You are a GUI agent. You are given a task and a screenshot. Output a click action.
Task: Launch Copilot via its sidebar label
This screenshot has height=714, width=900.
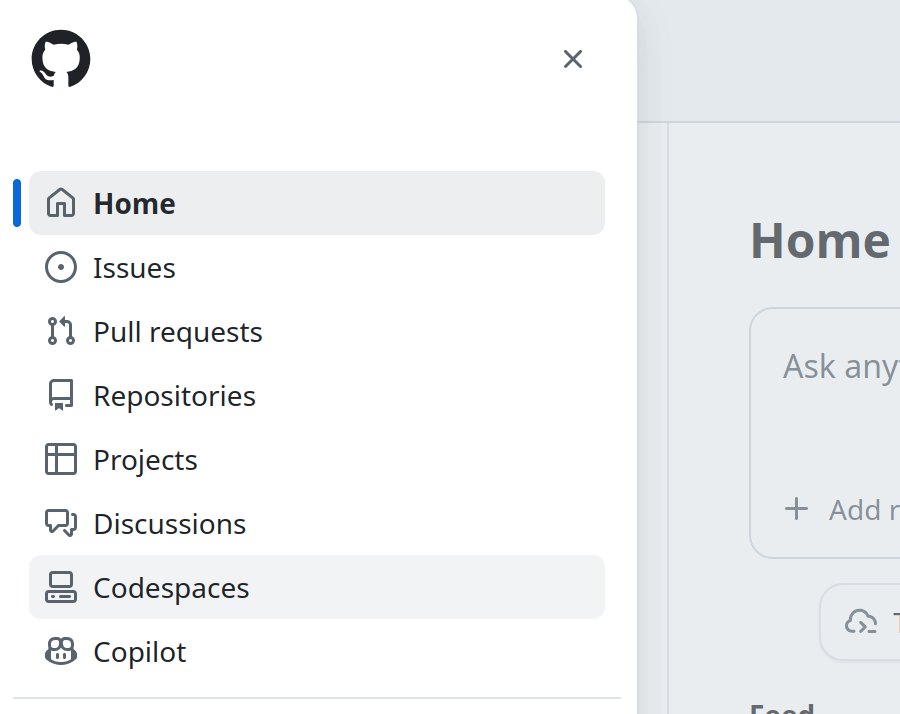(140, 652)
